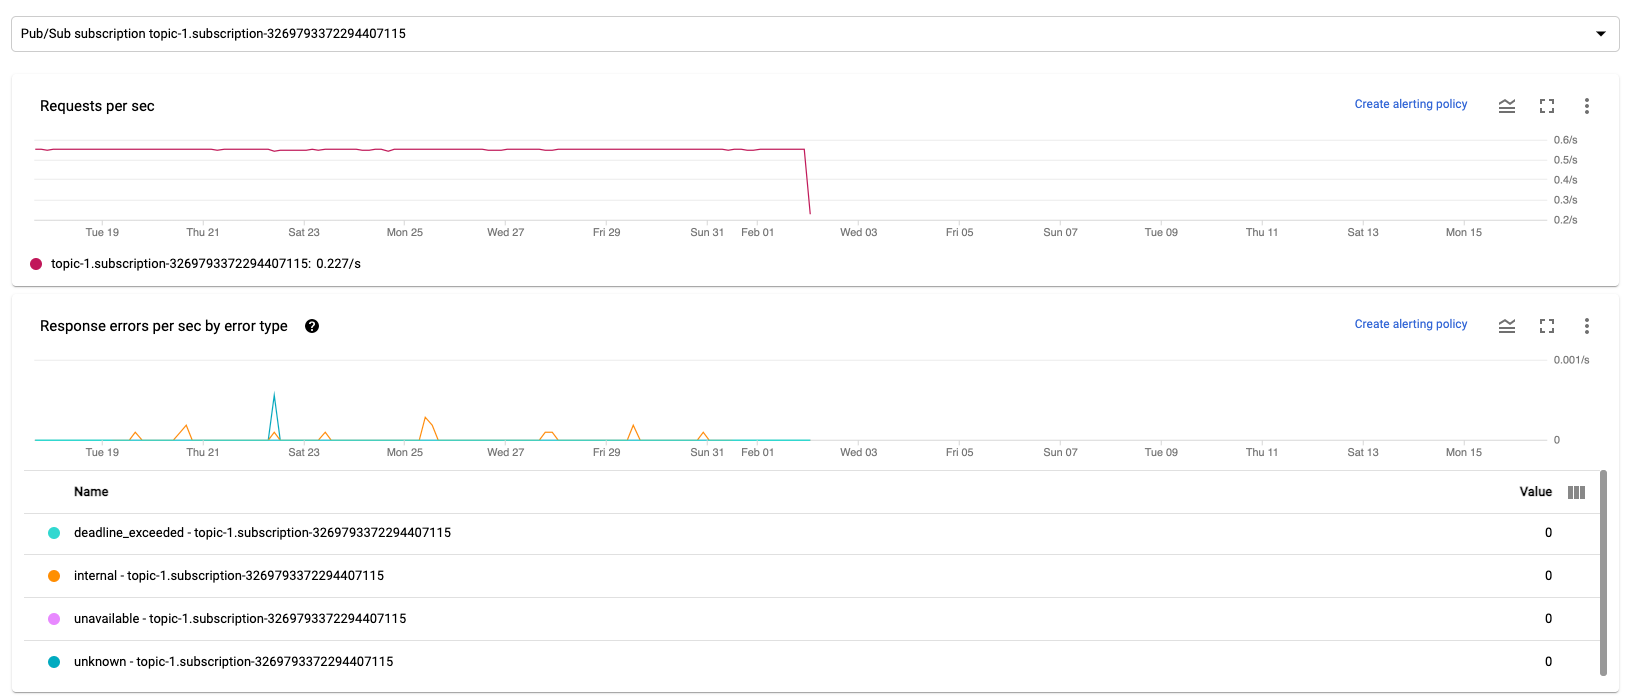The width and height of the screenshot is (1630, 697).
Task: Toggle deadline_exceeded series color dot
Action: pyautogui.click(x=54, y=533)
